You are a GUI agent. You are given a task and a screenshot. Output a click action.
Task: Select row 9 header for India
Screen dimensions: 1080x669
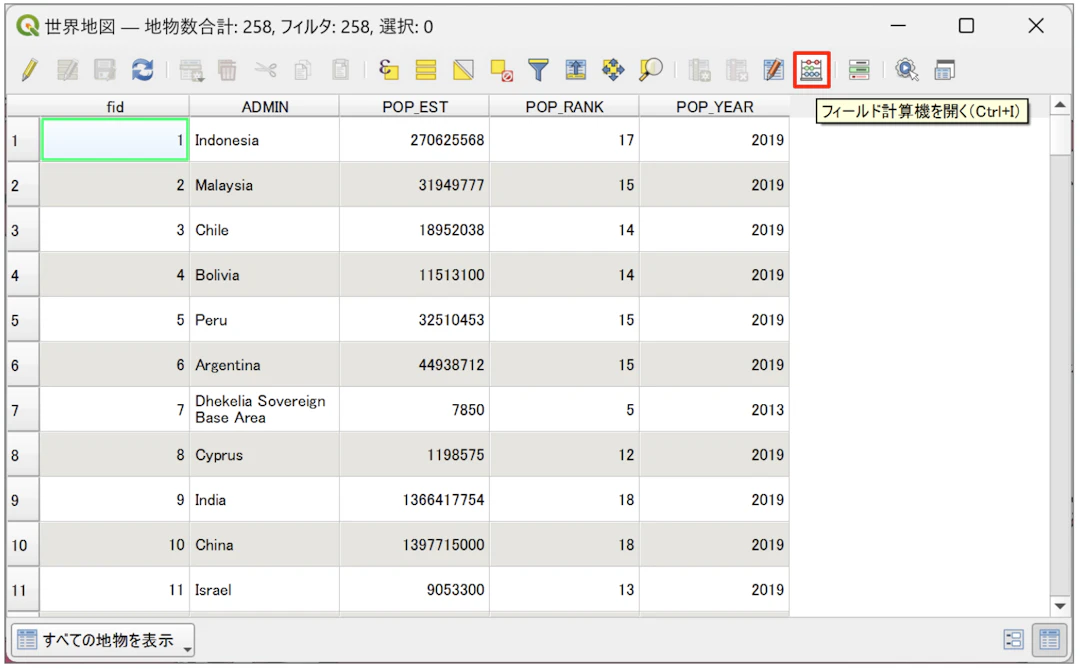[22, 500]
